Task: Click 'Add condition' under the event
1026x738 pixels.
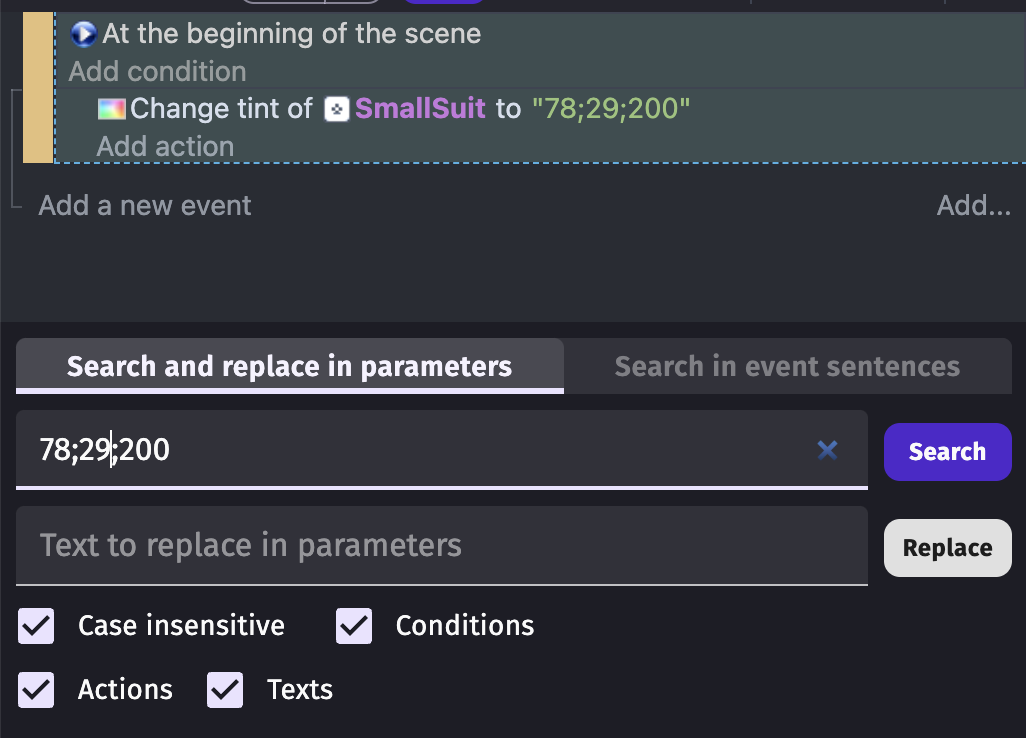Action: click(x=157, y=71)
